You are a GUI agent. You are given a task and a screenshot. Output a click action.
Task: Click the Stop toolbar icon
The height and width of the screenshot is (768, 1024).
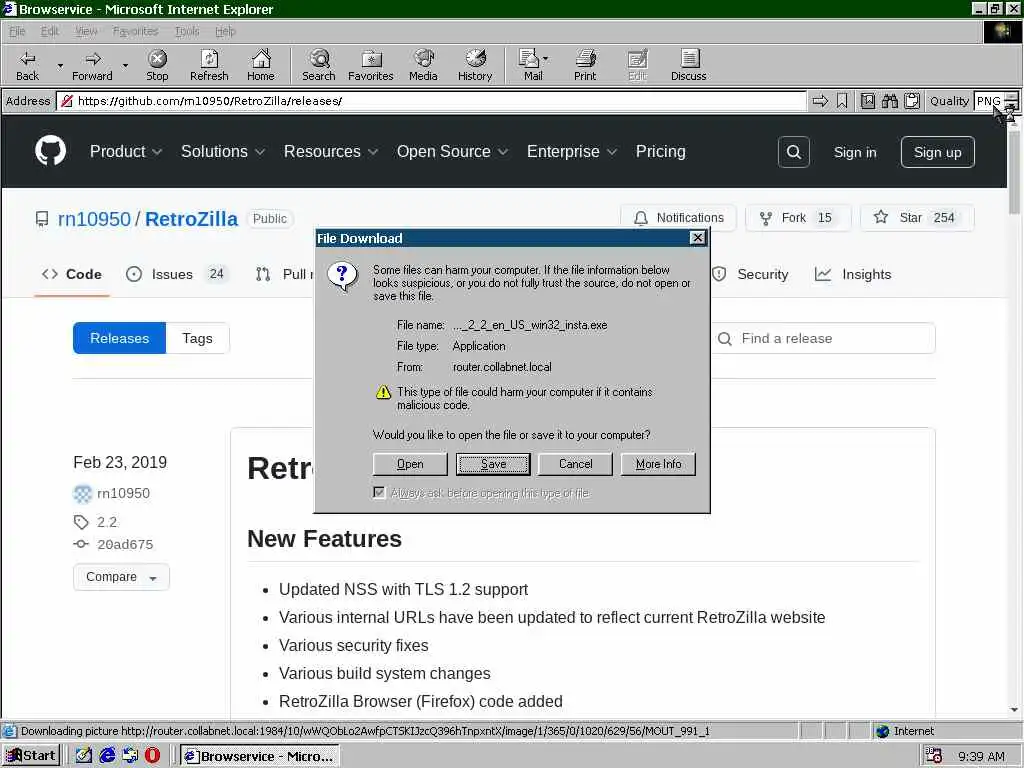click(x=157, y=65)
